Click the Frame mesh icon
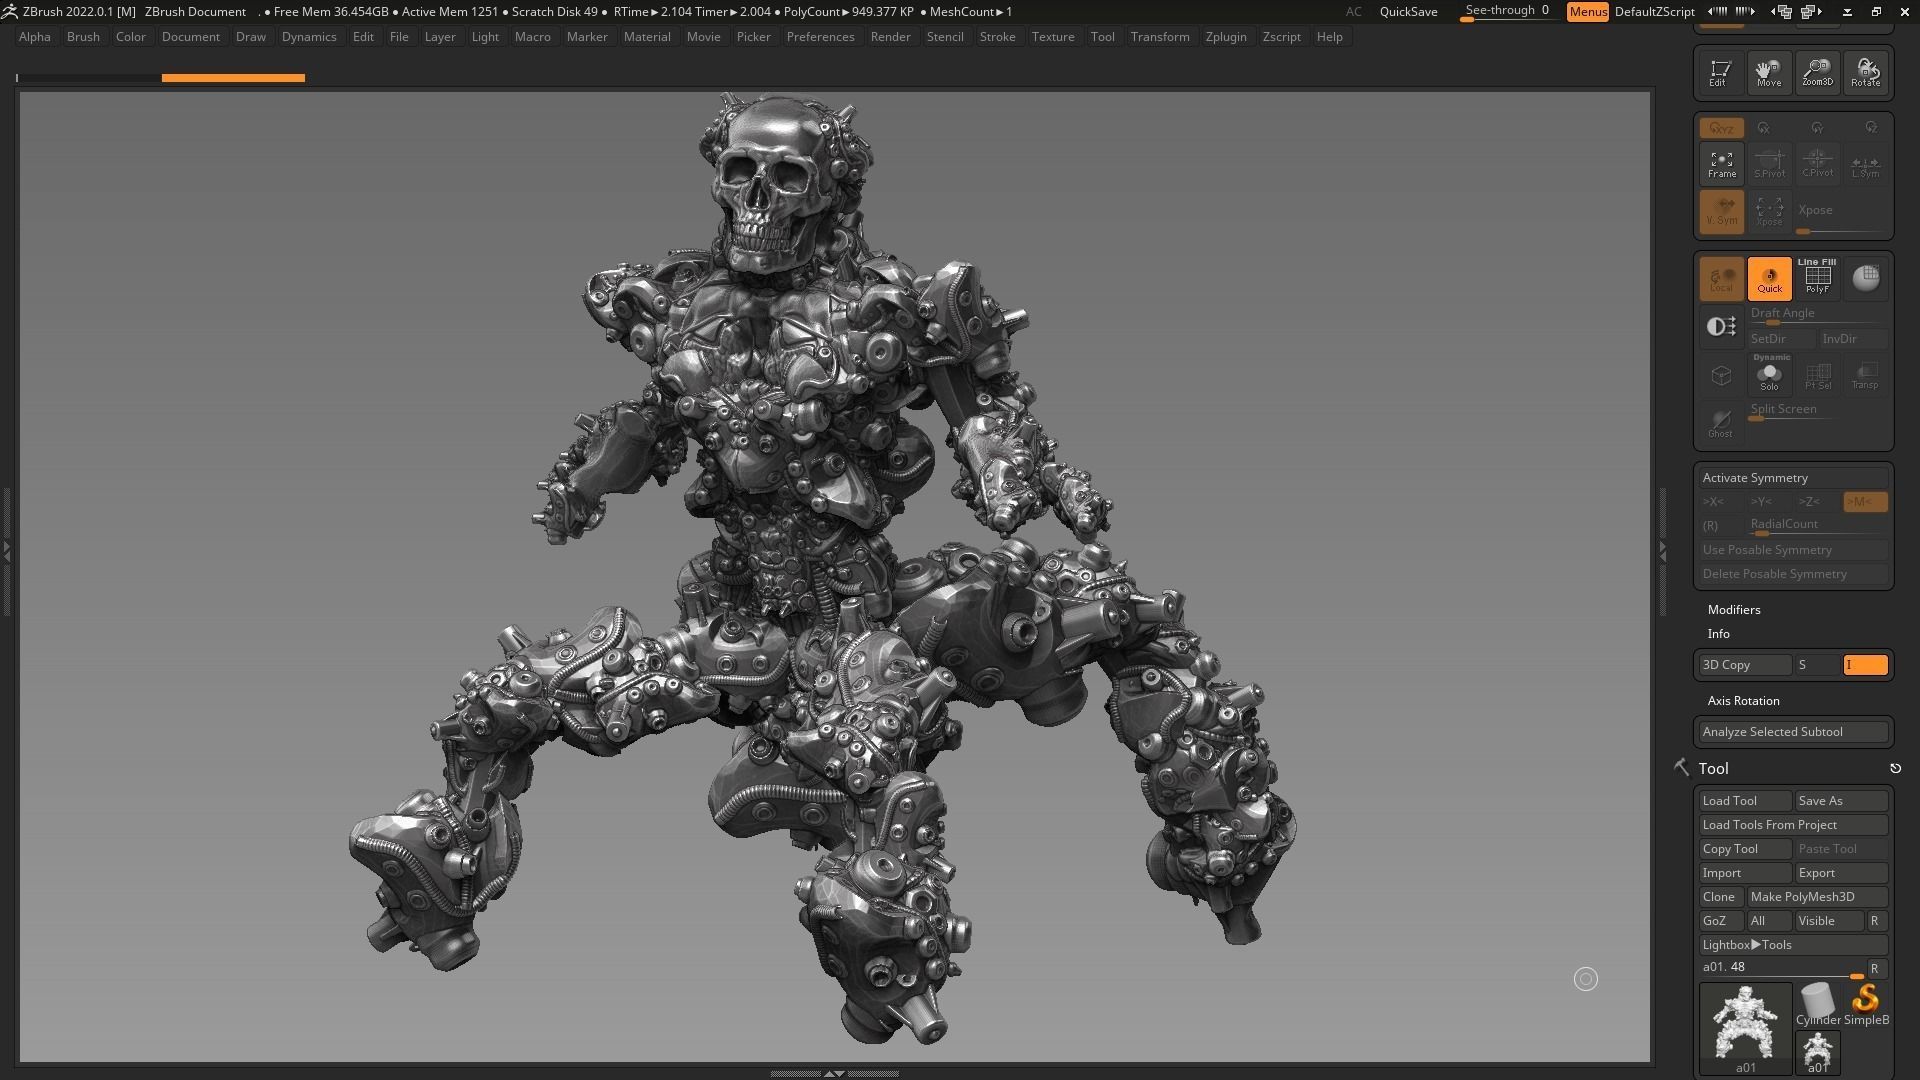The height and width of the screenshot is (1080, 1920). 1721,164
